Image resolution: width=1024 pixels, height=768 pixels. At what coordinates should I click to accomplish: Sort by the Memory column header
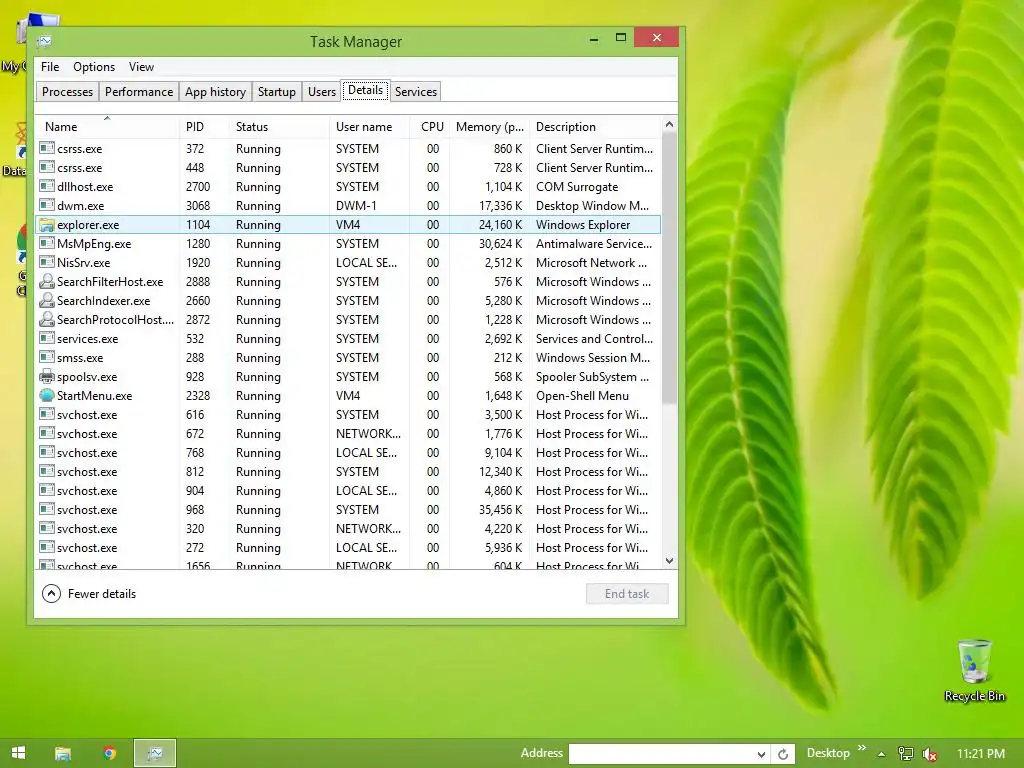[489, 127]
